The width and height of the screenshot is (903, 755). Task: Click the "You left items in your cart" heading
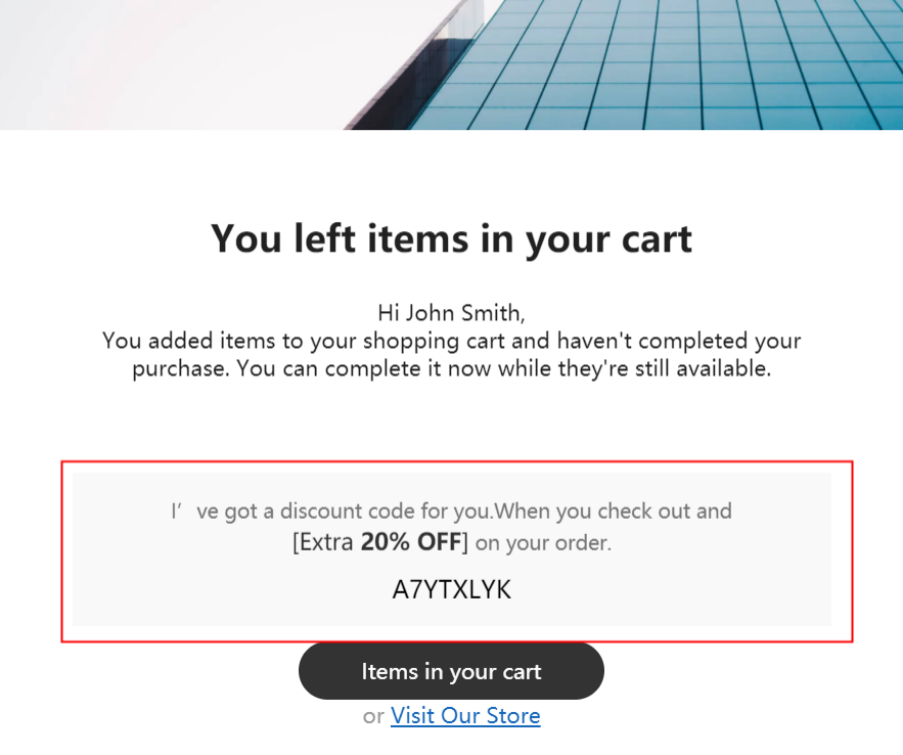click(452, 238)
